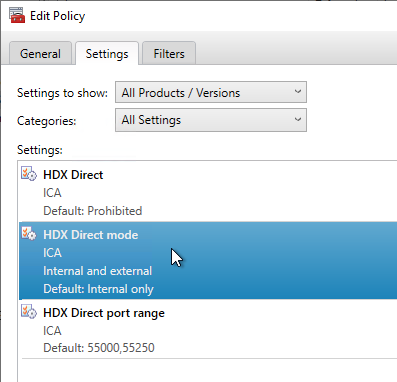Switch to the General tab
The height and width of the screenshot is (382, 397).
pos(40,53)
